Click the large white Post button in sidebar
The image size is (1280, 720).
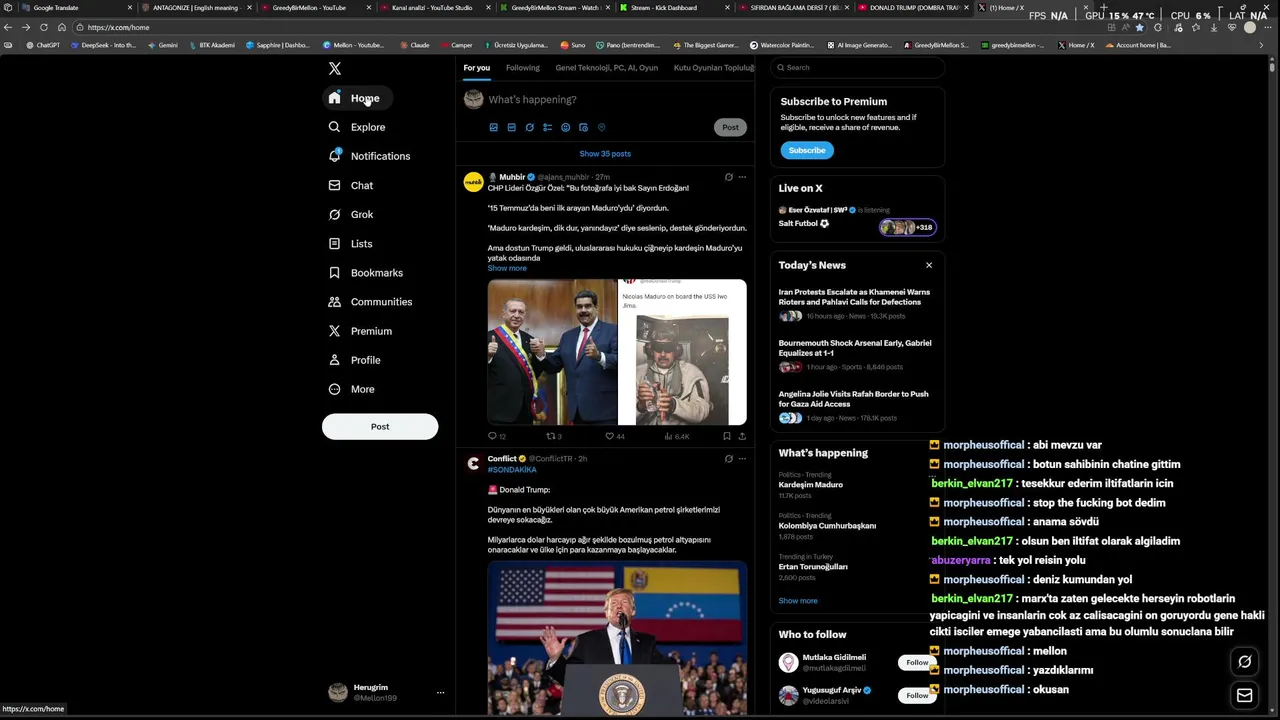point(380,426)
